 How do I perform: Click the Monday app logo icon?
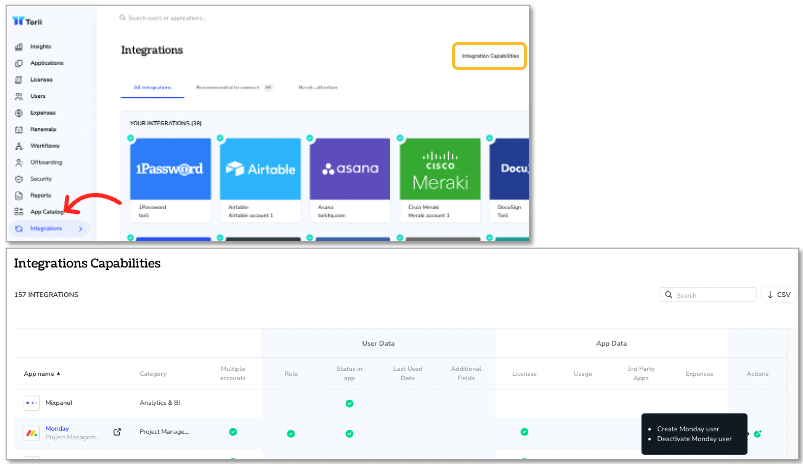[x=31, y=433]
